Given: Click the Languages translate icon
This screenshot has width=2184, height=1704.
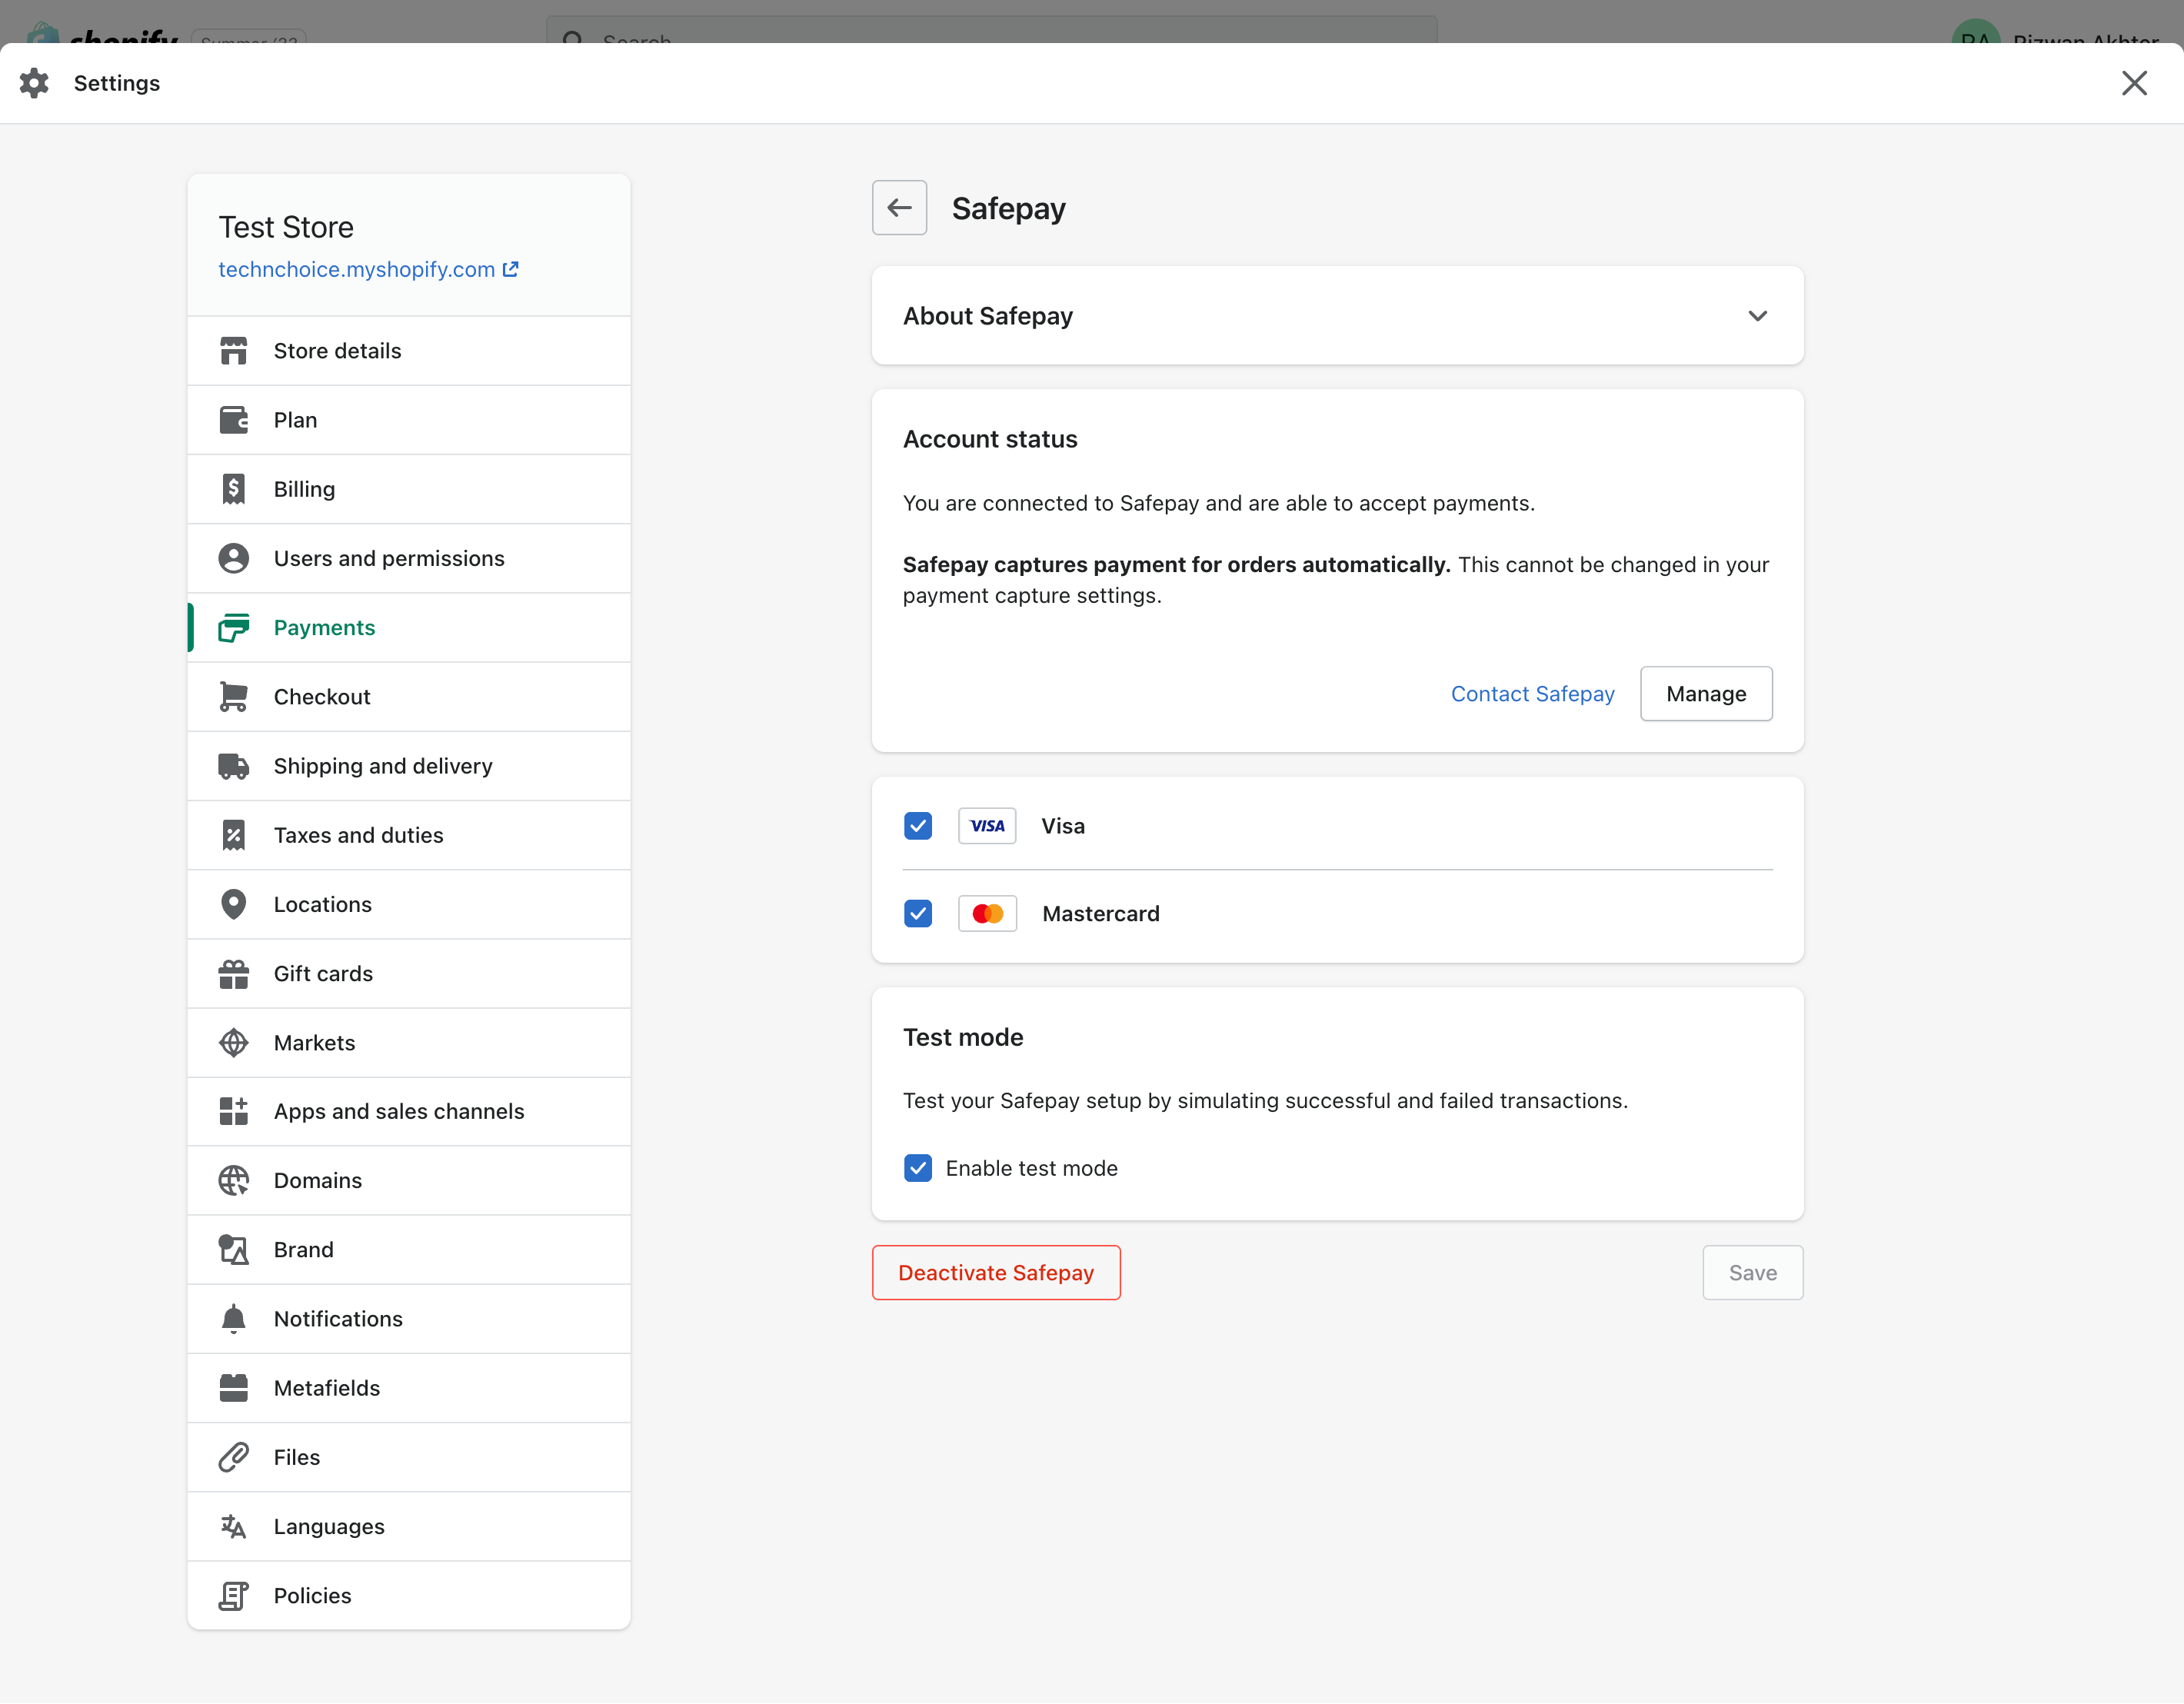Looking at the screenshot, I should coord(233,1527).
